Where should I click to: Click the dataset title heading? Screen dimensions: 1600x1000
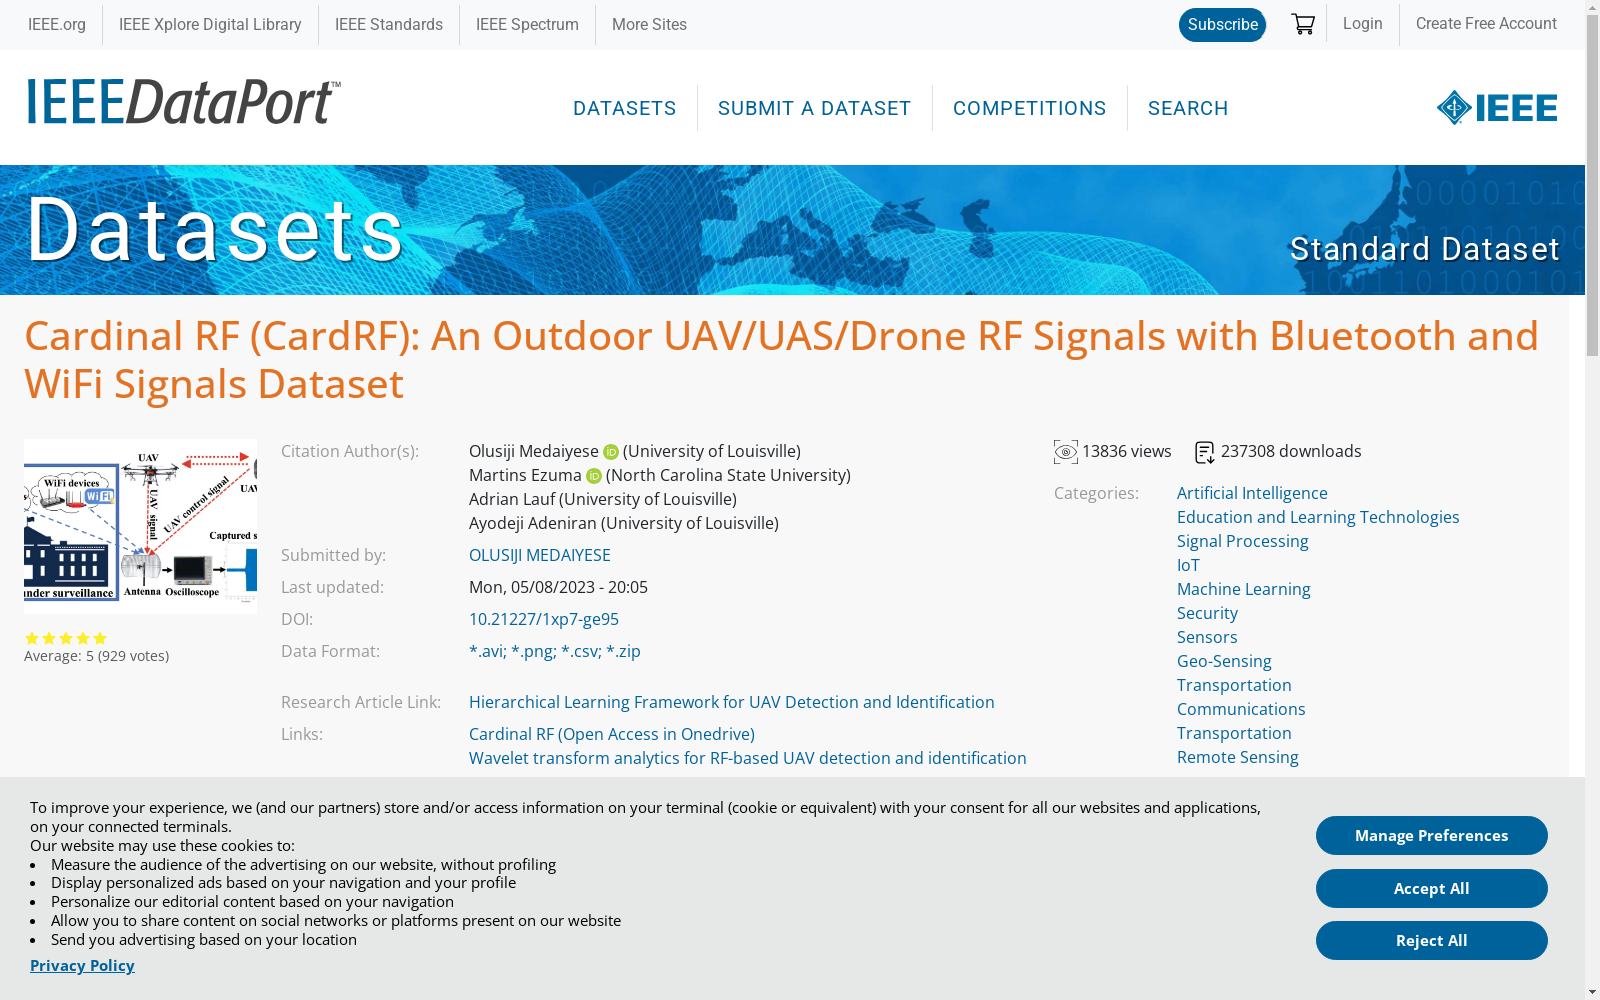click(x=781, y=360)
